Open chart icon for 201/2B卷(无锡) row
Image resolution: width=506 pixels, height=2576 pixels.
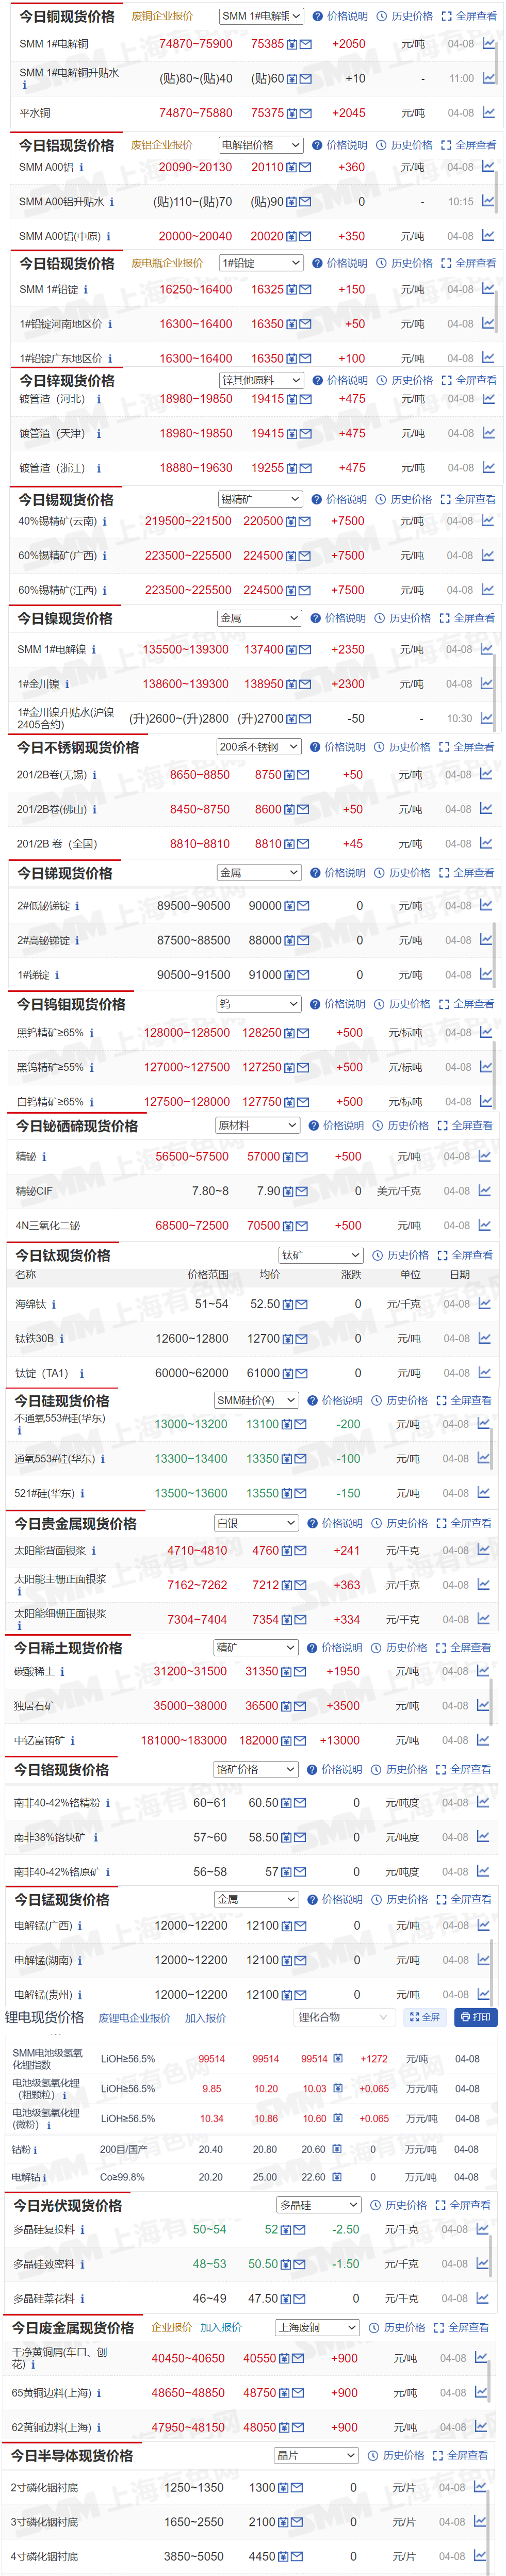coord(486,775)
